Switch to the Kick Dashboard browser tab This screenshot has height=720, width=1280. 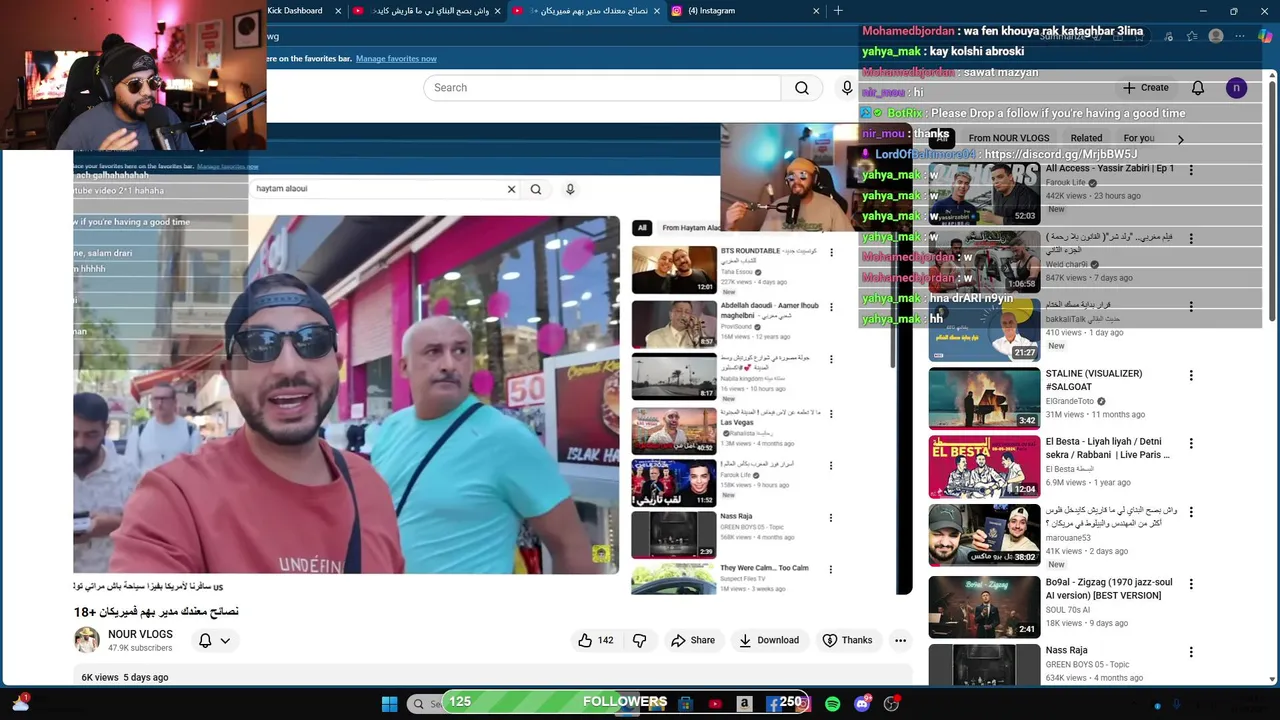pyautogui.click(x=295, y=11)
